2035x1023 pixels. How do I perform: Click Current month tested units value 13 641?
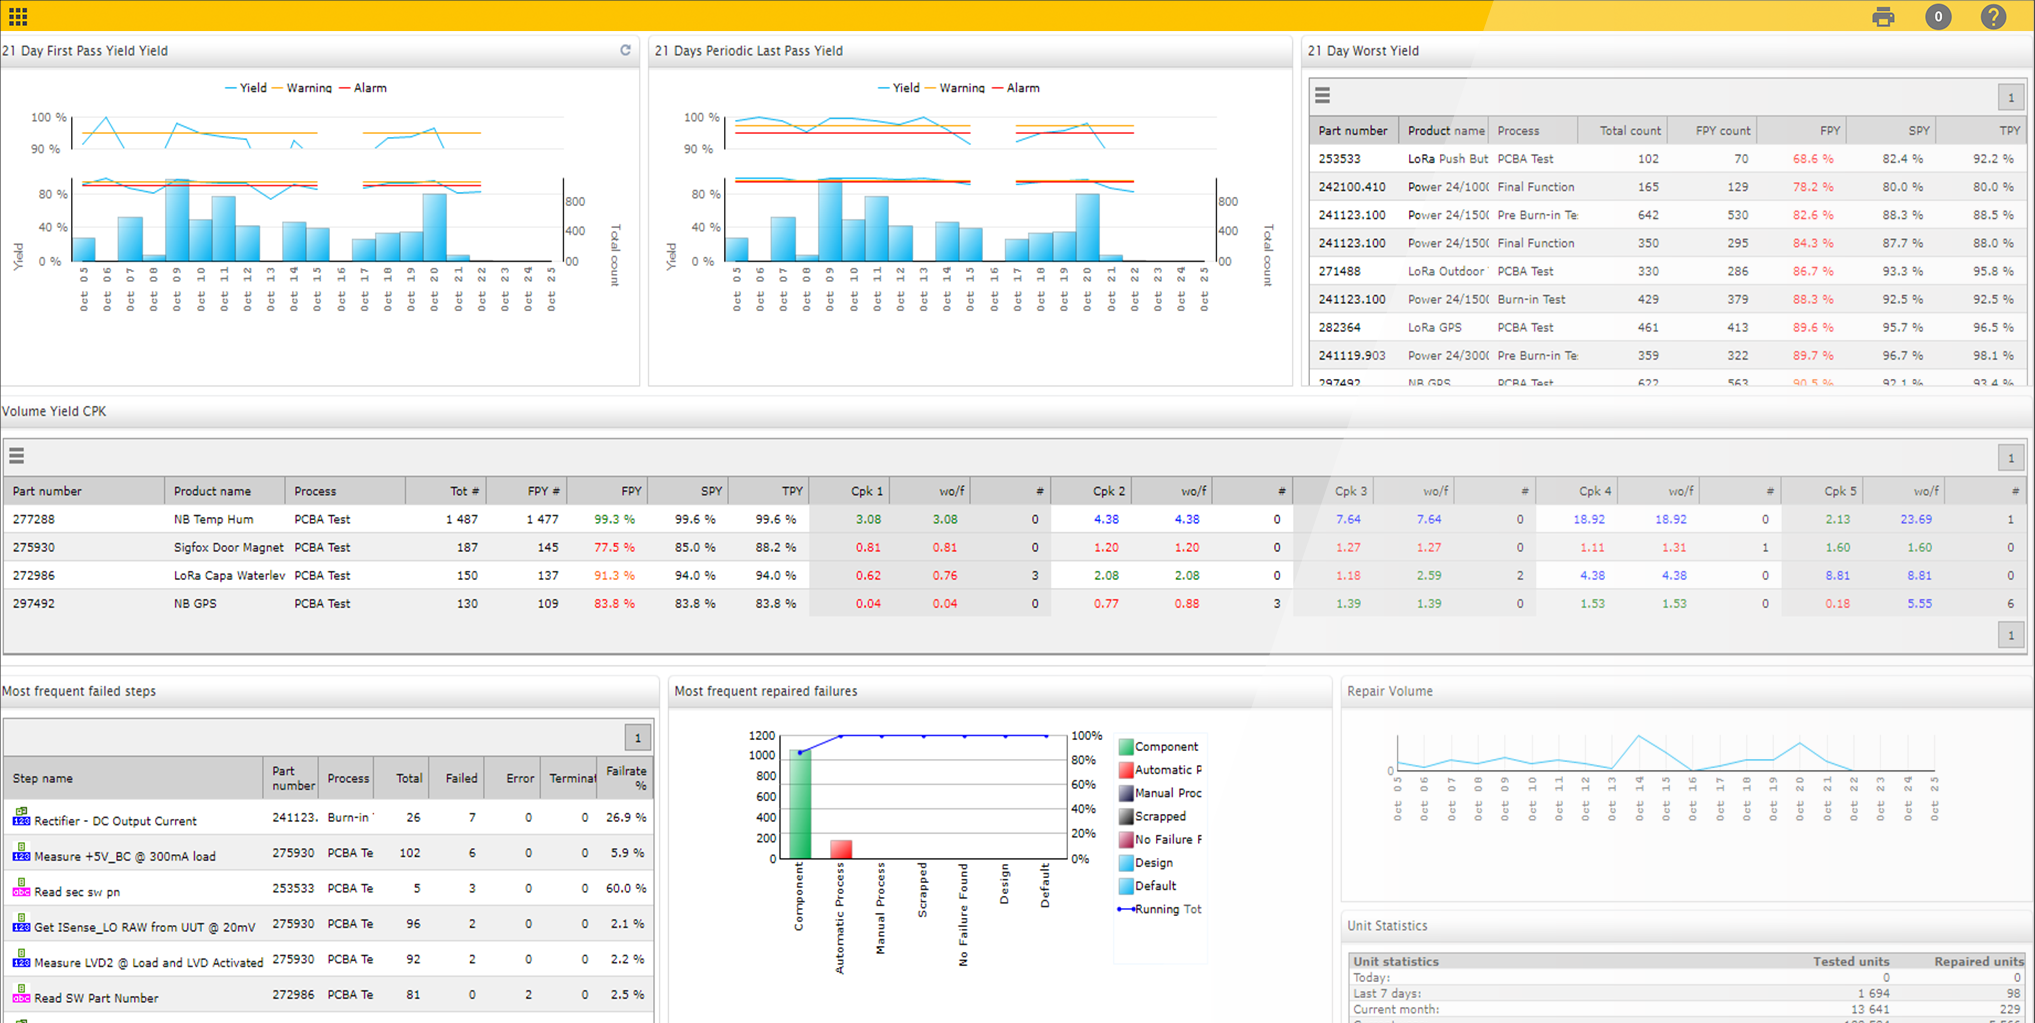(1871, 1009)
